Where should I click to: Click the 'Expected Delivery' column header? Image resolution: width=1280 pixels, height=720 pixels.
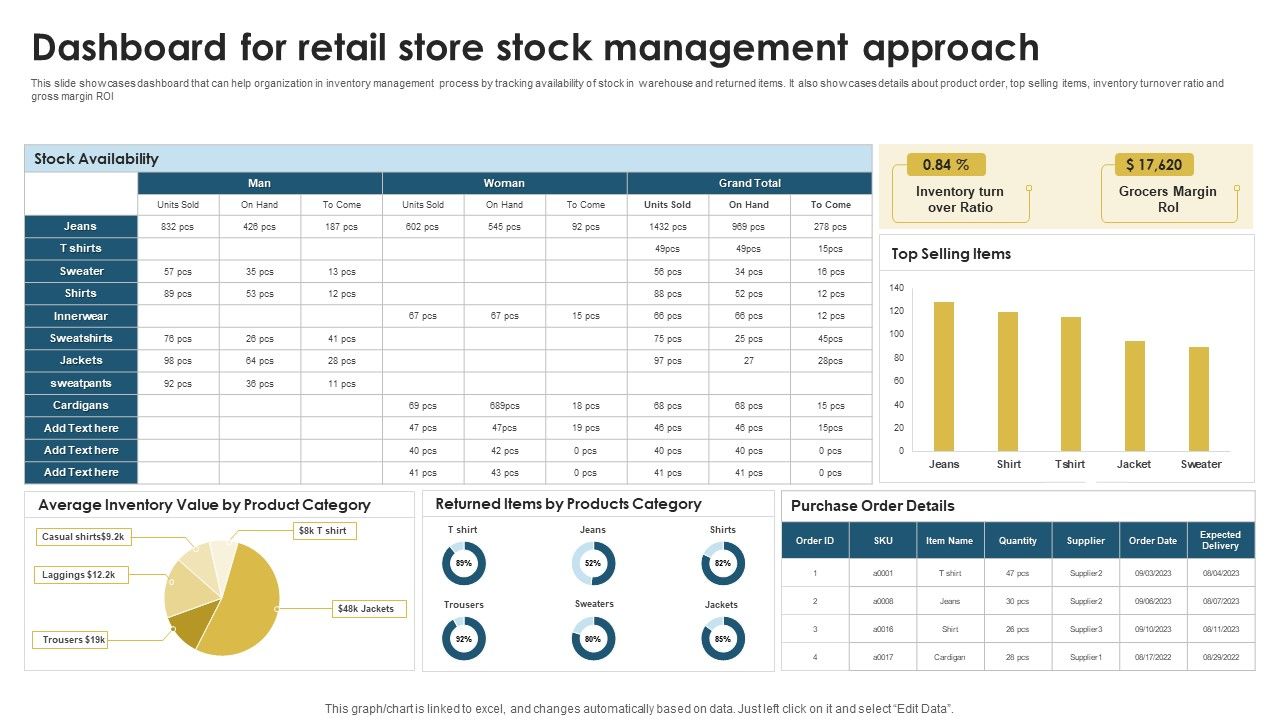point(1221,540)
